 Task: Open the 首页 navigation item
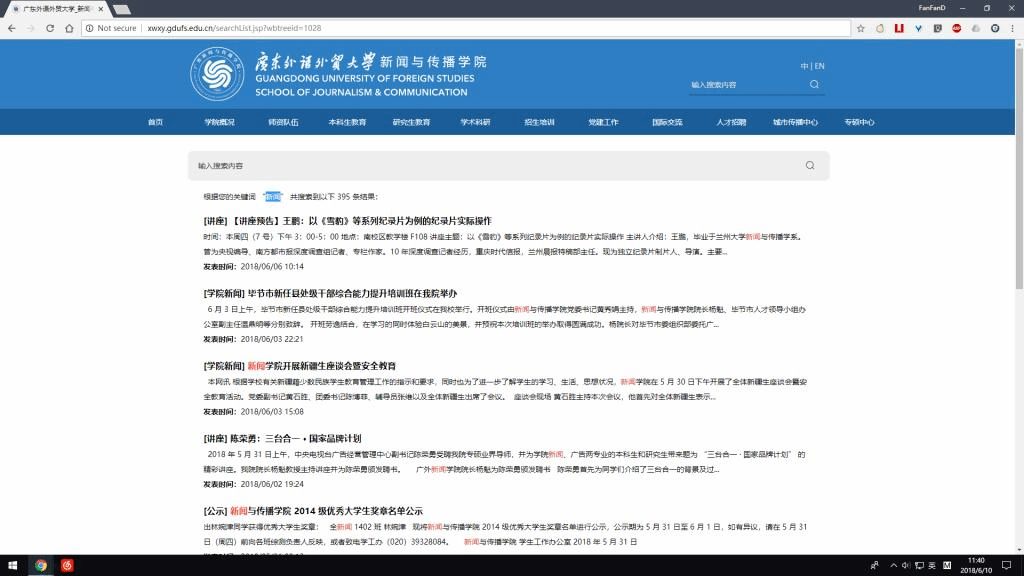(x=155, y=122)
